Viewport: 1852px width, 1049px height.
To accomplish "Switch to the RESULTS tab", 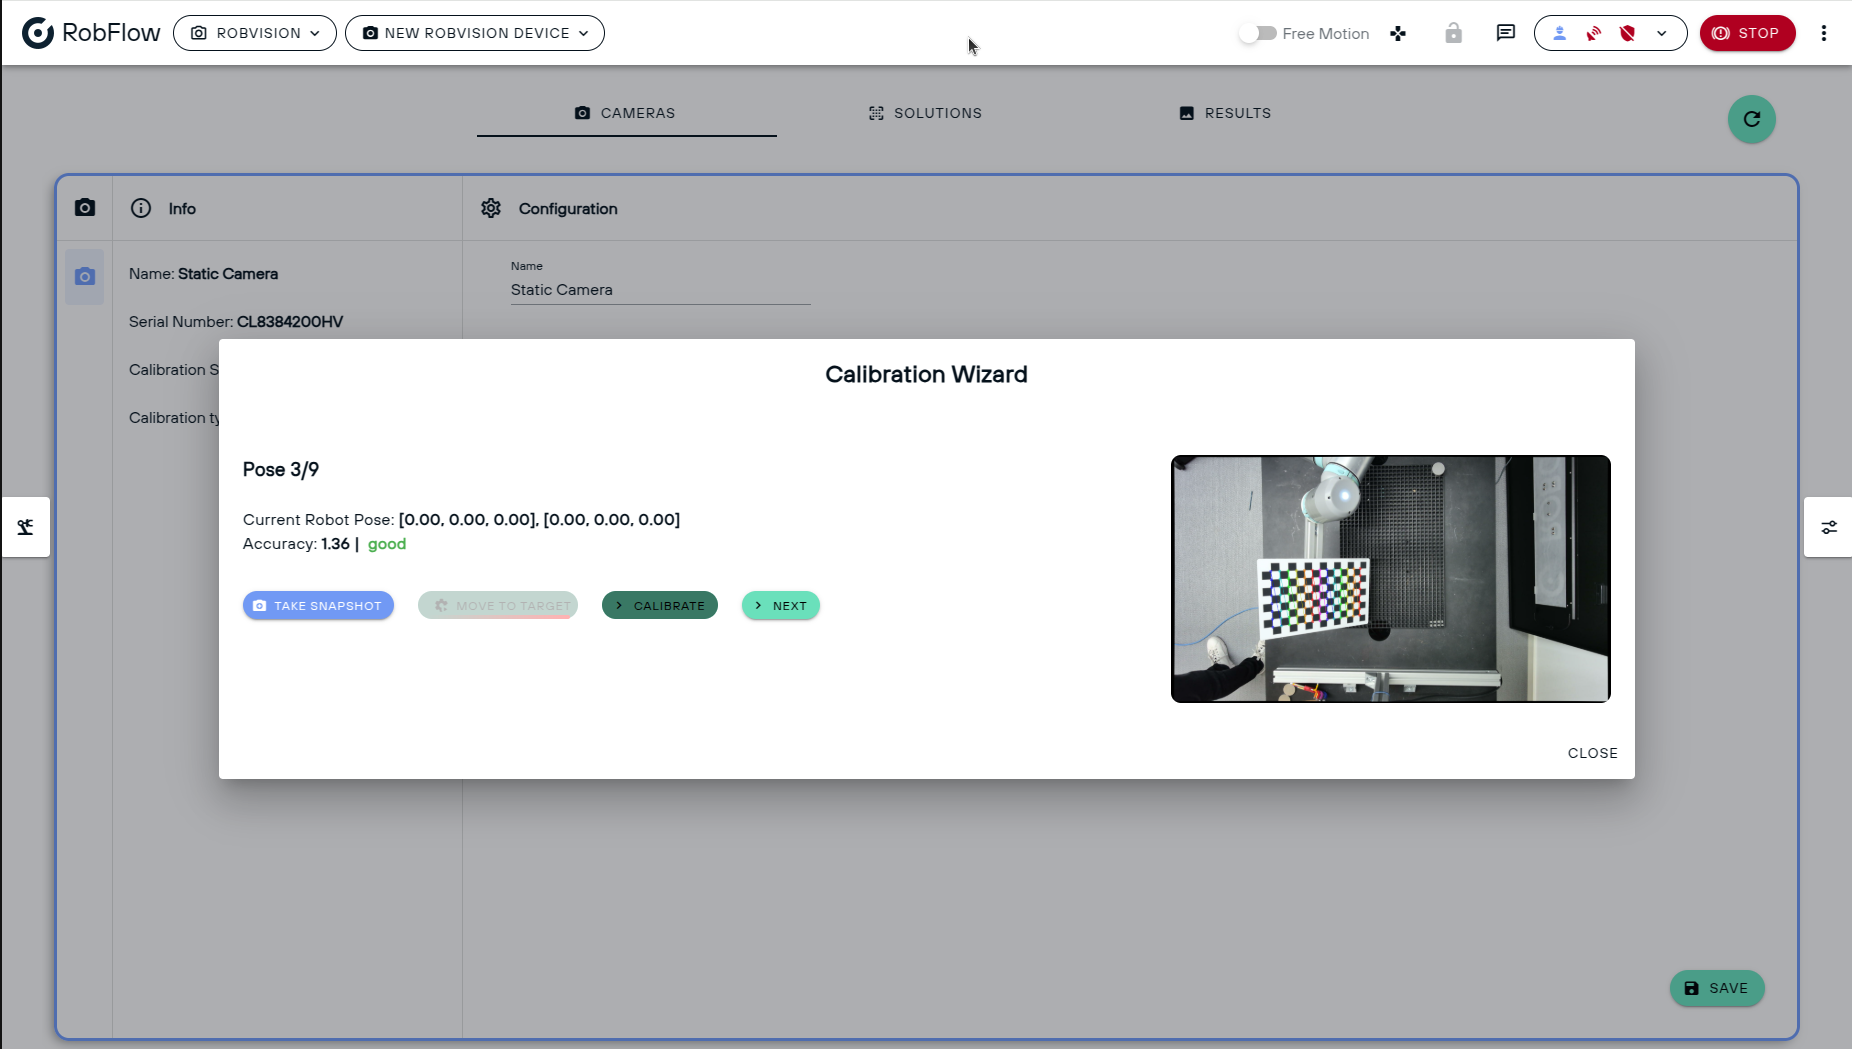I will [1226, 113].
